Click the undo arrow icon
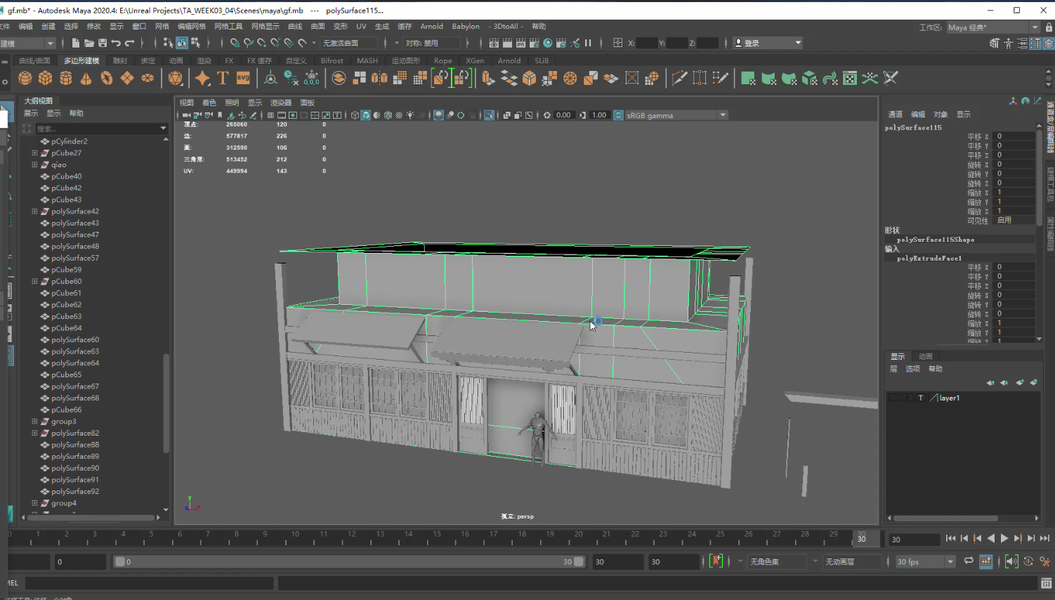 (x=116, y=43)
